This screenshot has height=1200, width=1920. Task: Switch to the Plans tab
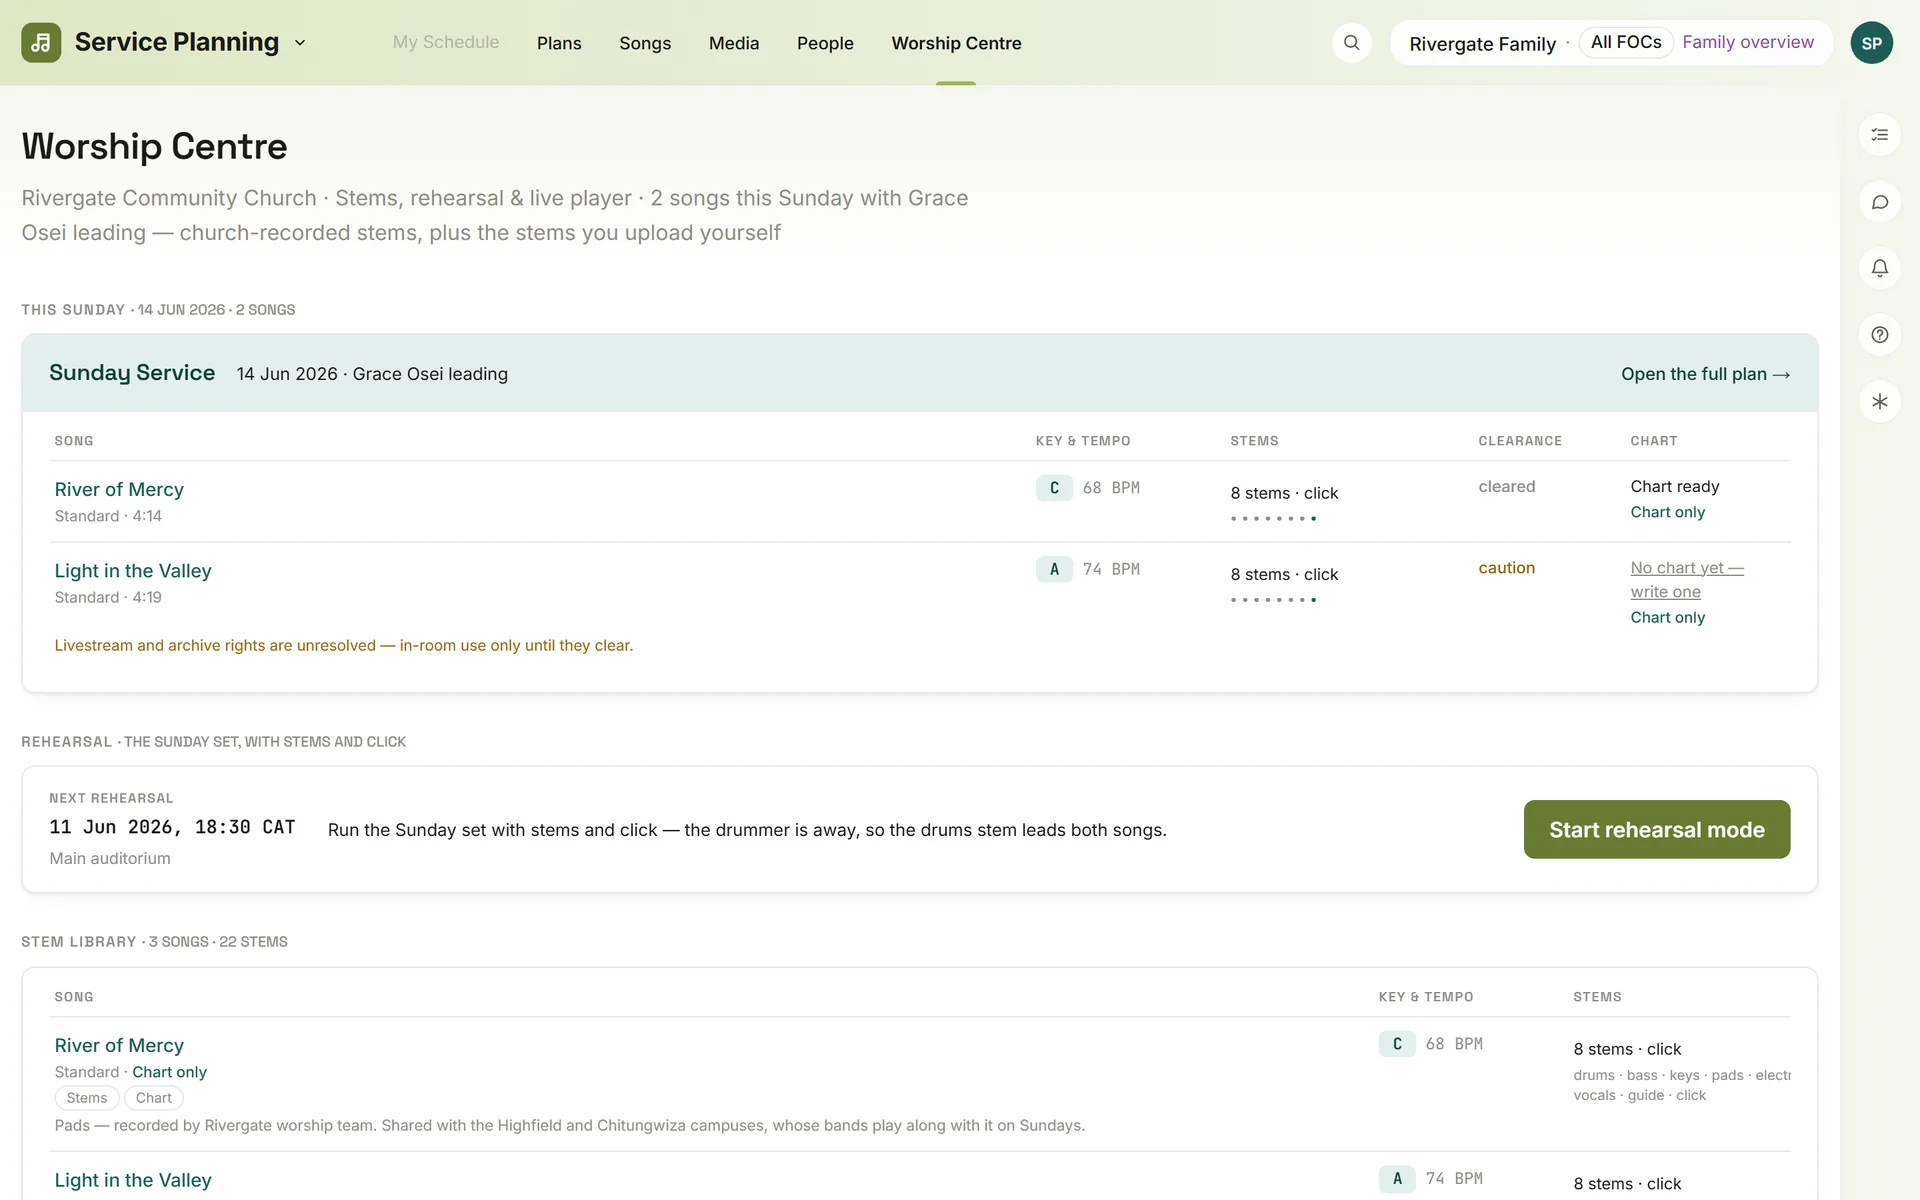pyautogui.click(x=559, y=43)
